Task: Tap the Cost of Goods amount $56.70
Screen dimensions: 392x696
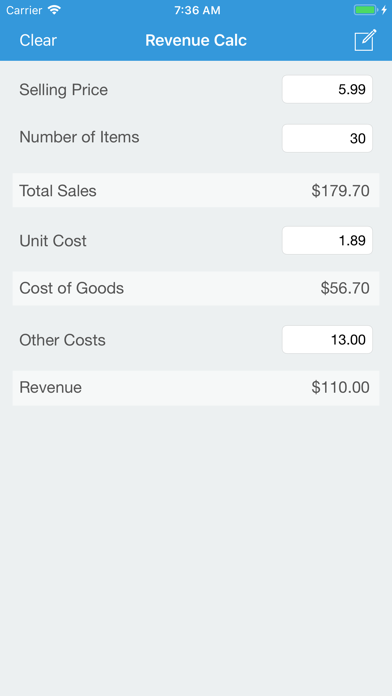Action: tap(345, 289)
